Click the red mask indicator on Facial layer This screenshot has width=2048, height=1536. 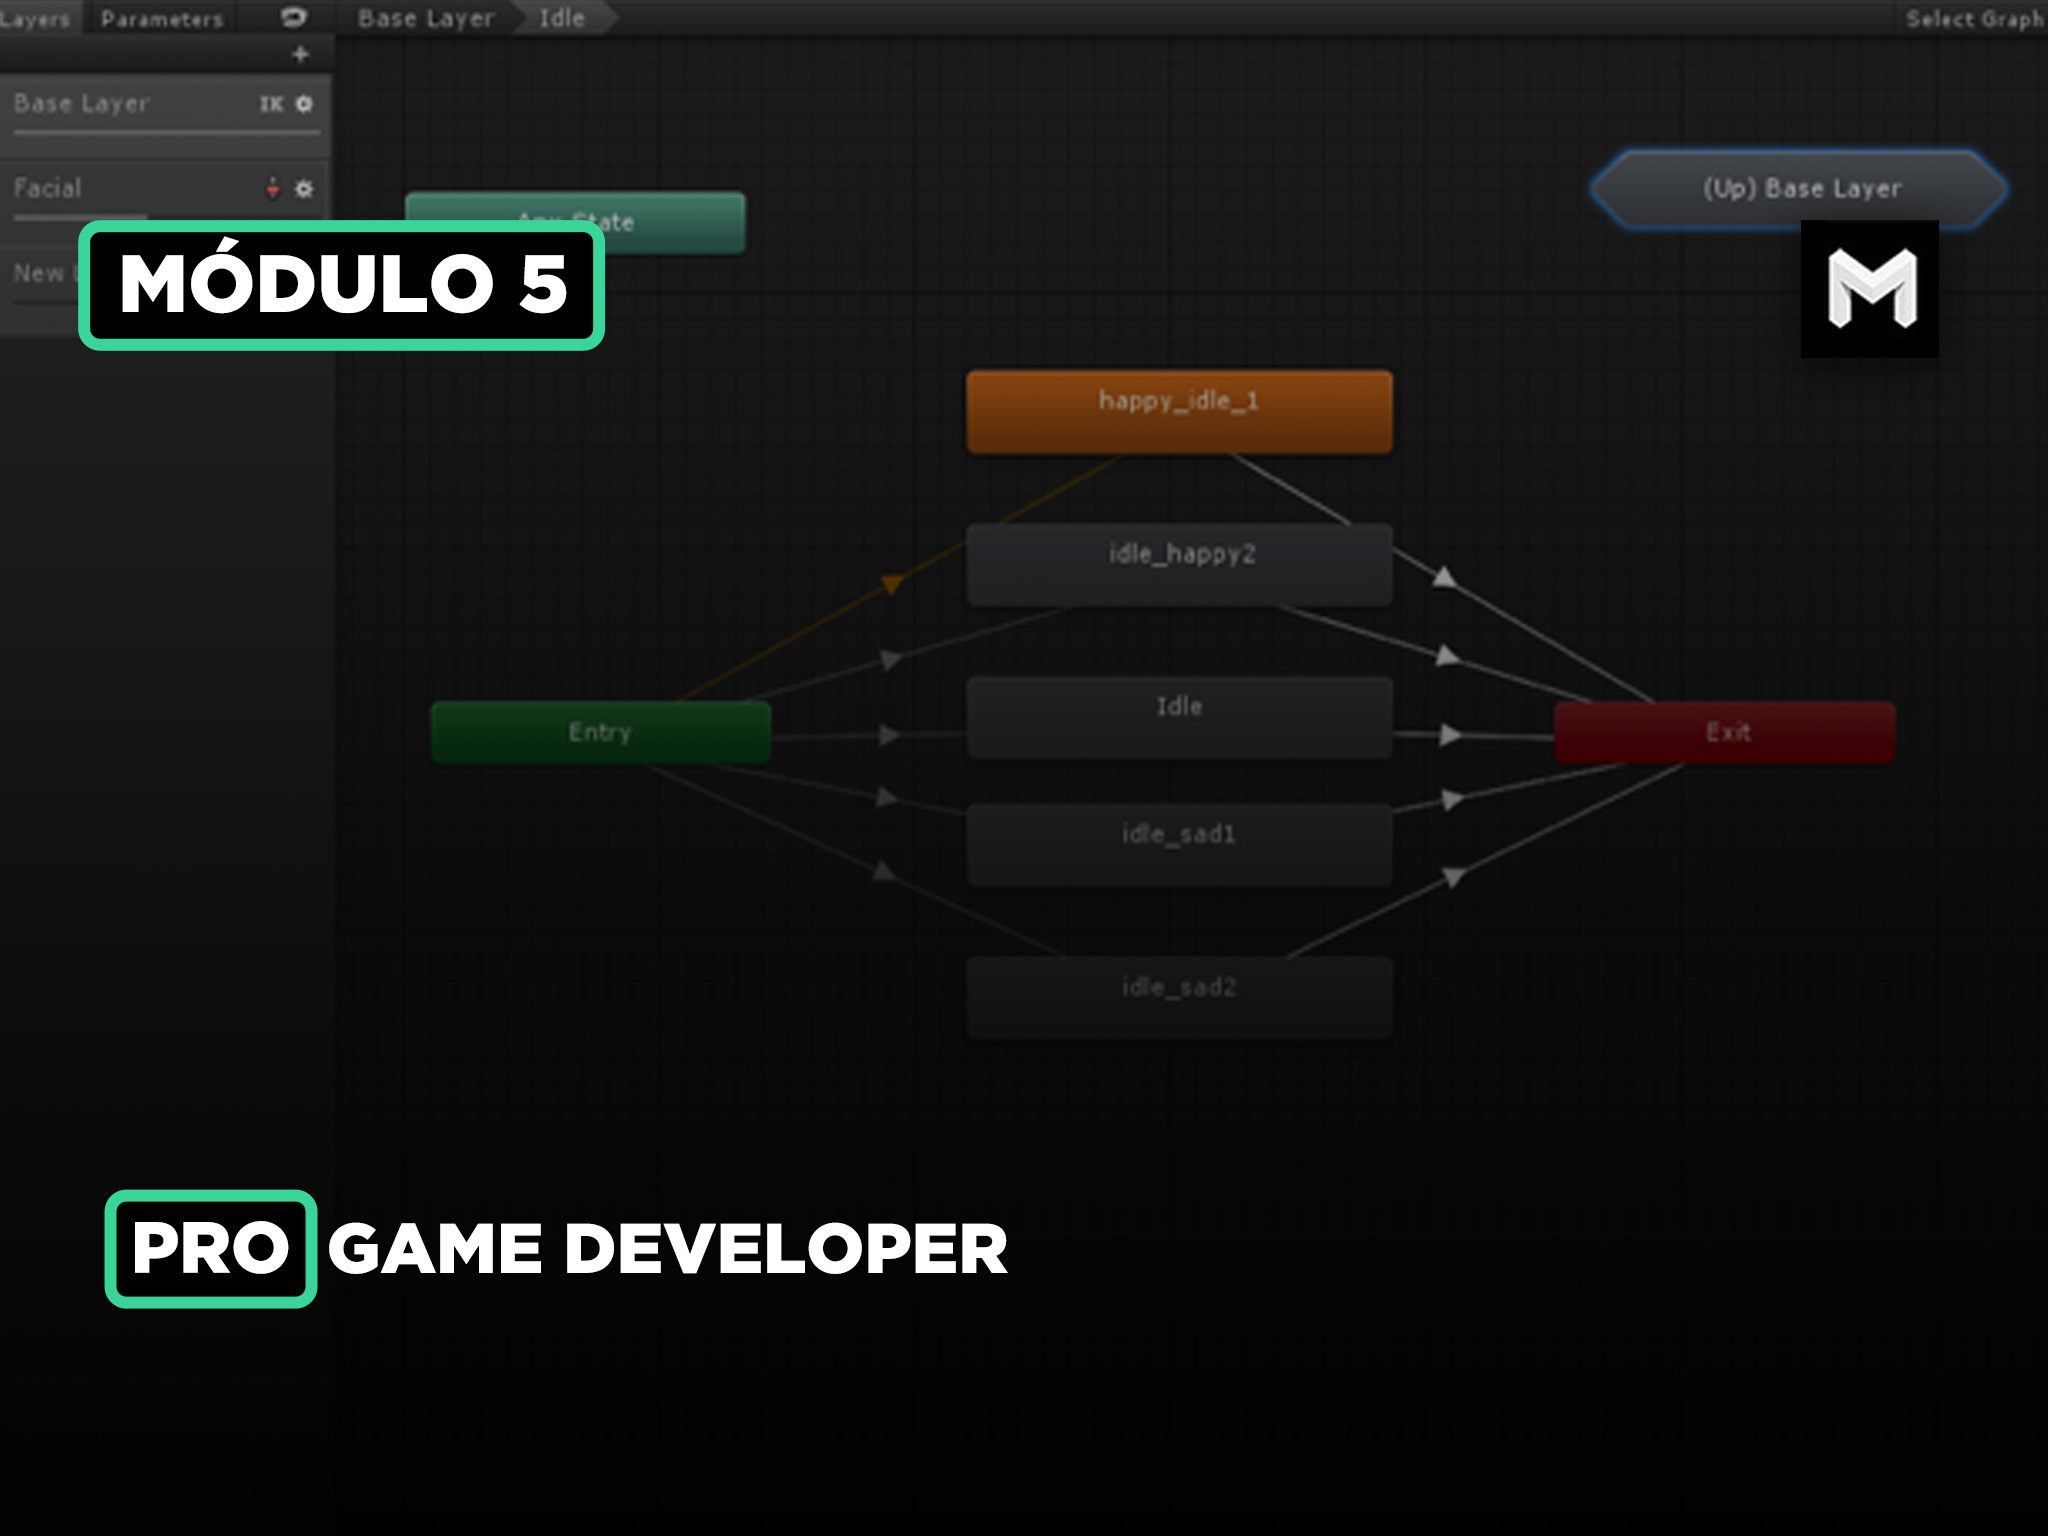point(272,188)
